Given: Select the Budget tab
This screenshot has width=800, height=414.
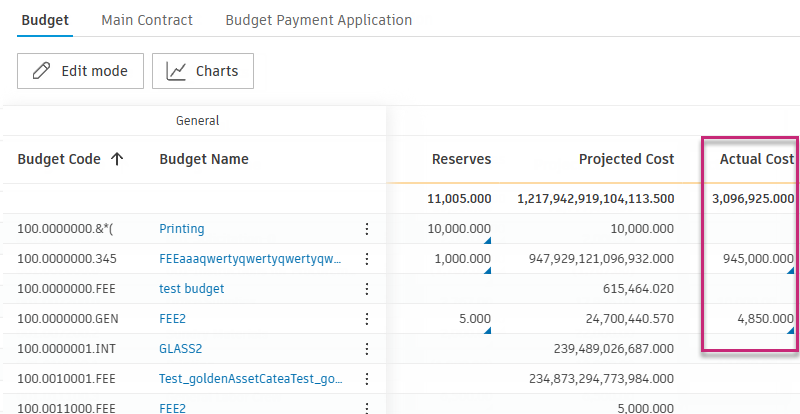Looking at the screenshot, I should point(44,20).
